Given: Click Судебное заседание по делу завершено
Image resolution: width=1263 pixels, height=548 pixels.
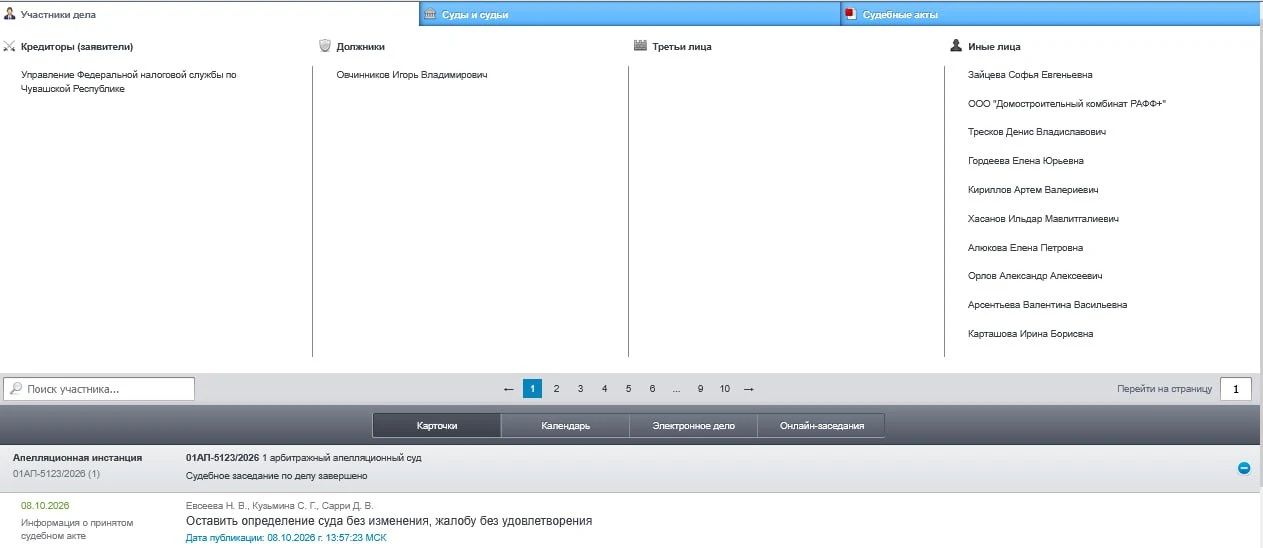Looking at the screenshot, I should coord(277,476).
